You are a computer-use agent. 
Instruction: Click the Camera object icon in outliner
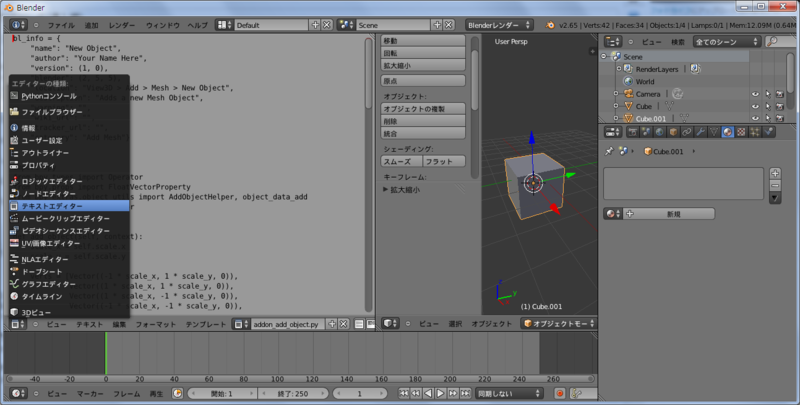[x=629, y=94]
